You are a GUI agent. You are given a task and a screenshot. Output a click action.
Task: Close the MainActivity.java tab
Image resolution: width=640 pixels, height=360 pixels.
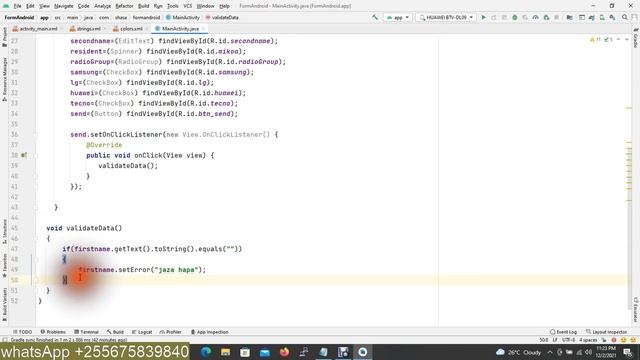pyautogui.click(x=203, y=29)
